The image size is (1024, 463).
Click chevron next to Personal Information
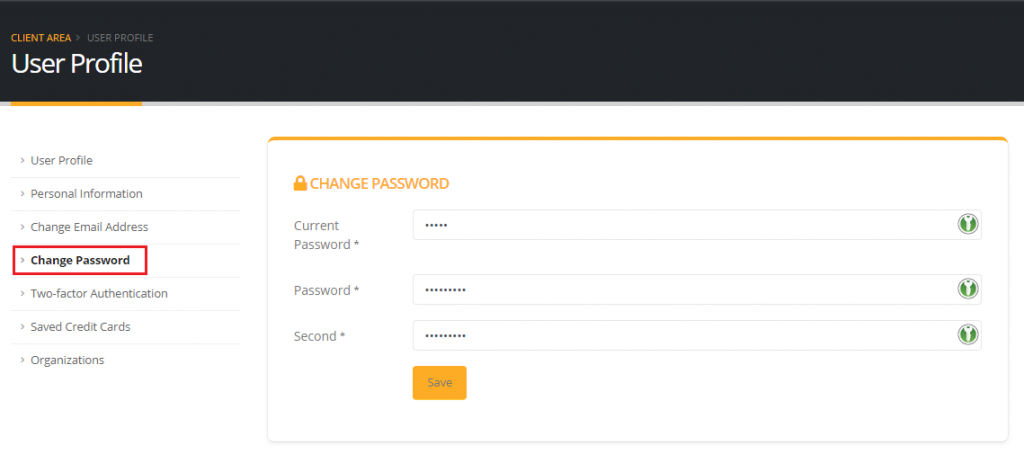22,193
